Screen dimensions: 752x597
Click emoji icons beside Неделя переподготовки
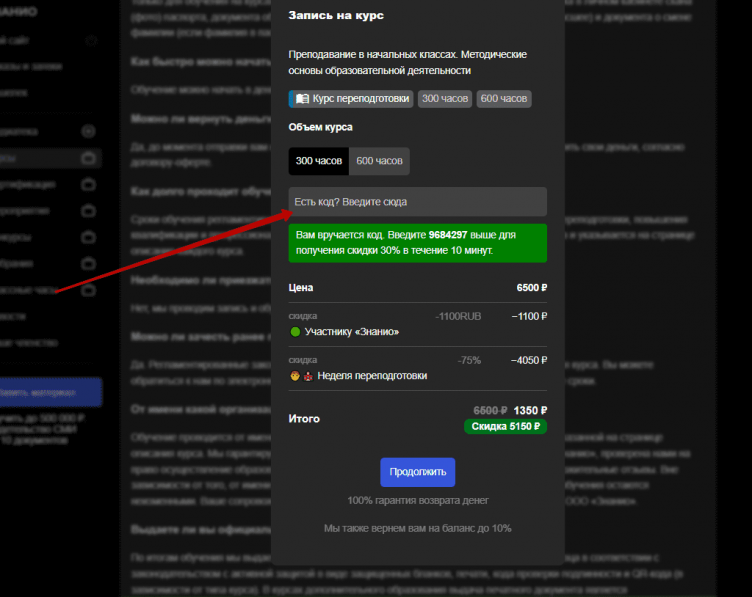[x=301, y=375]
